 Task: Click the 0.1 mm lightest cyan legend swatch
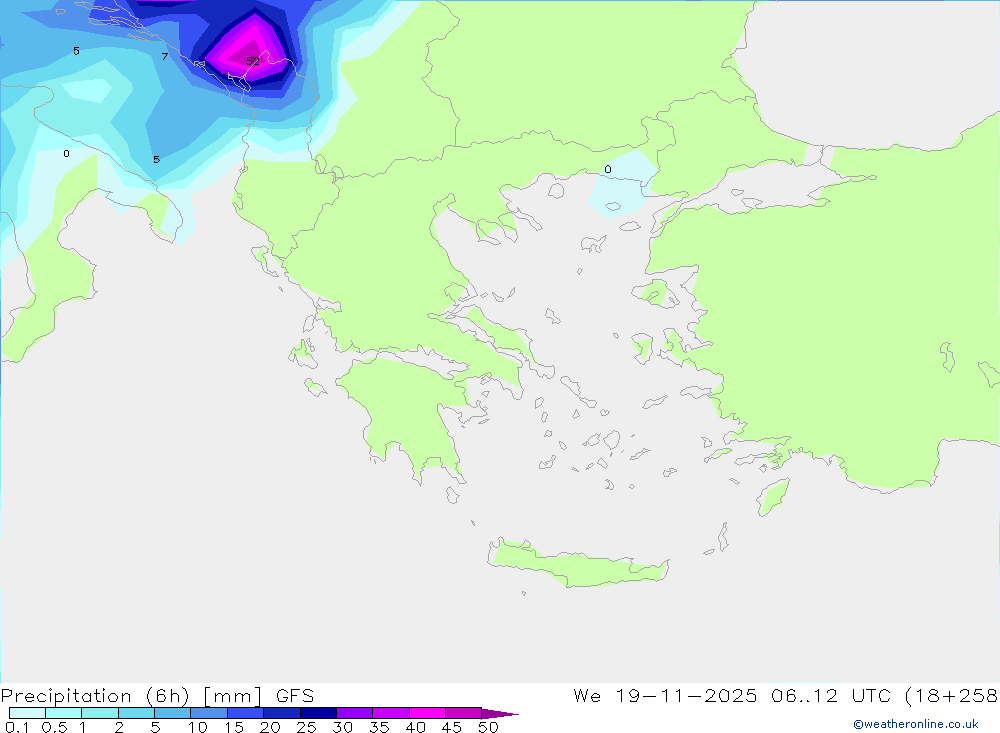(27, 713)
